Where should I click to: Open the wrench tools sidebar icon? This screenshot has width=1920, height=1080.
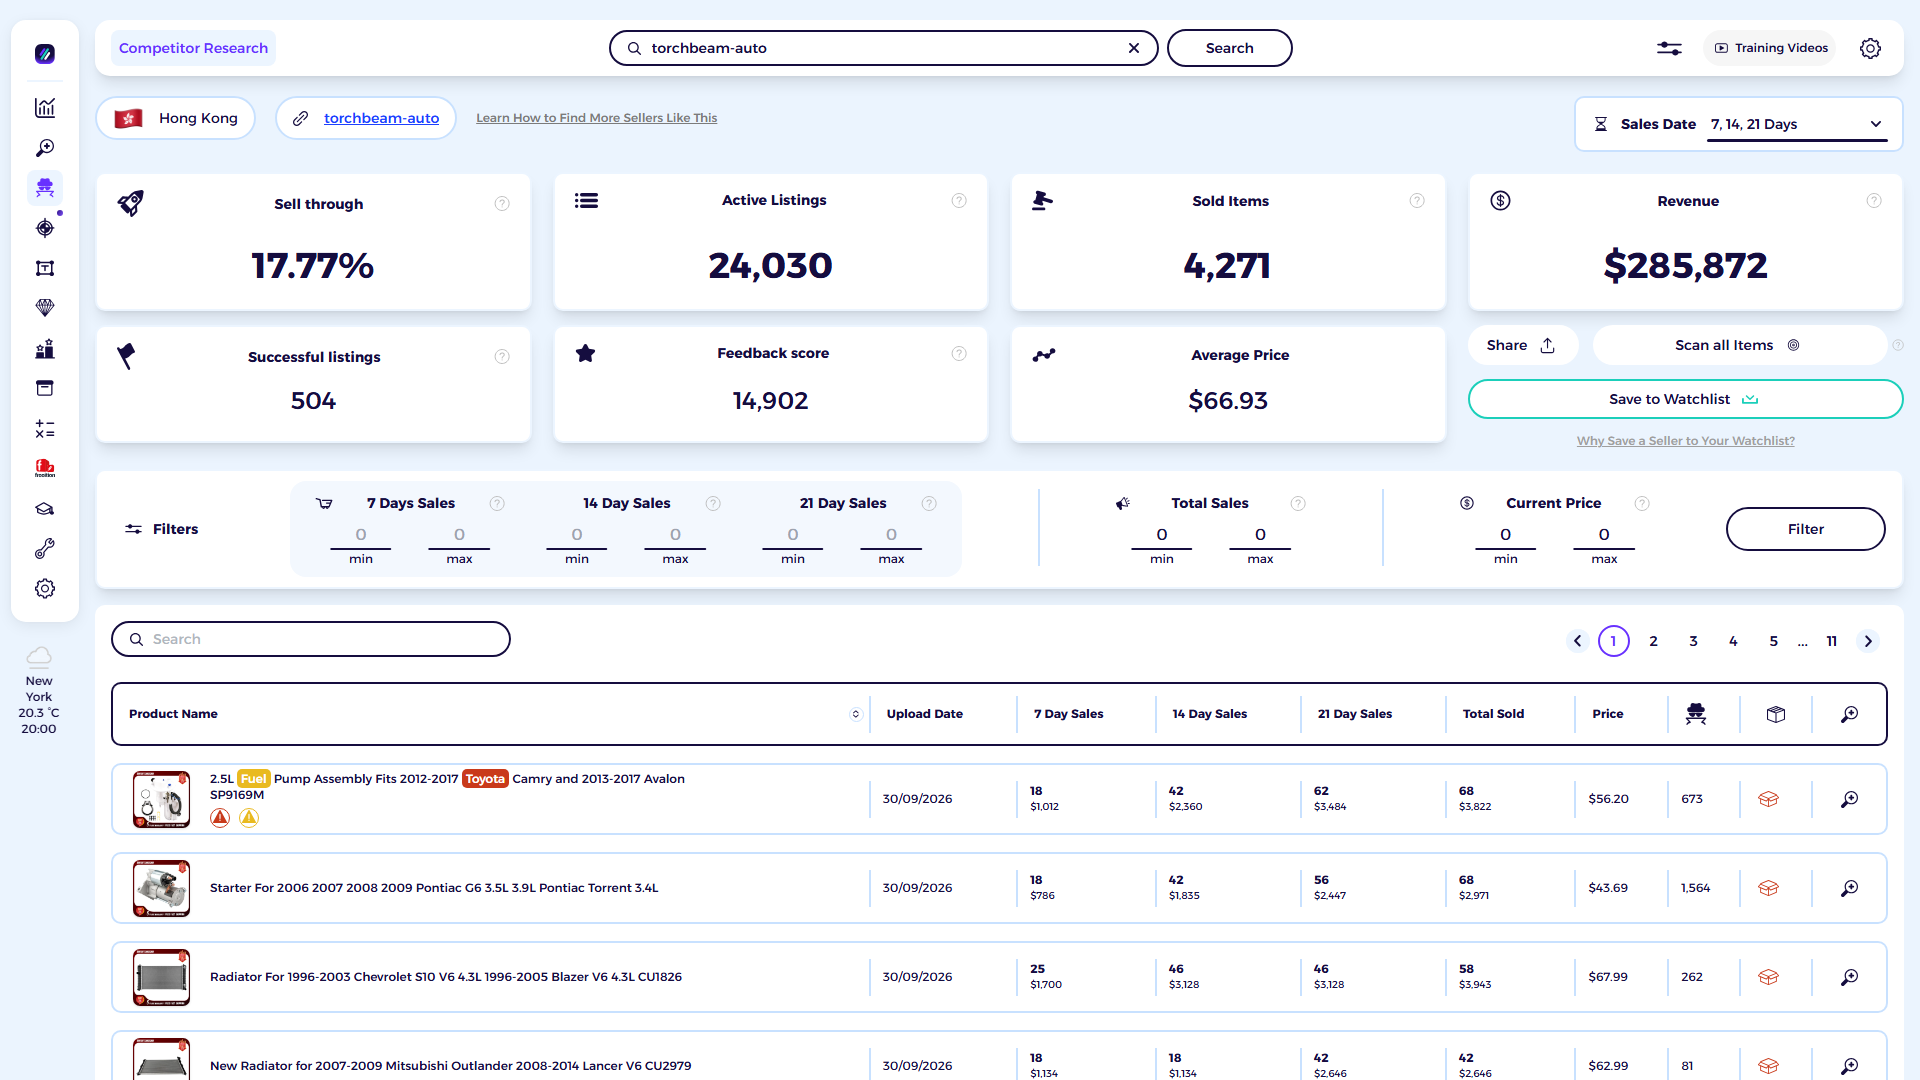45,549
